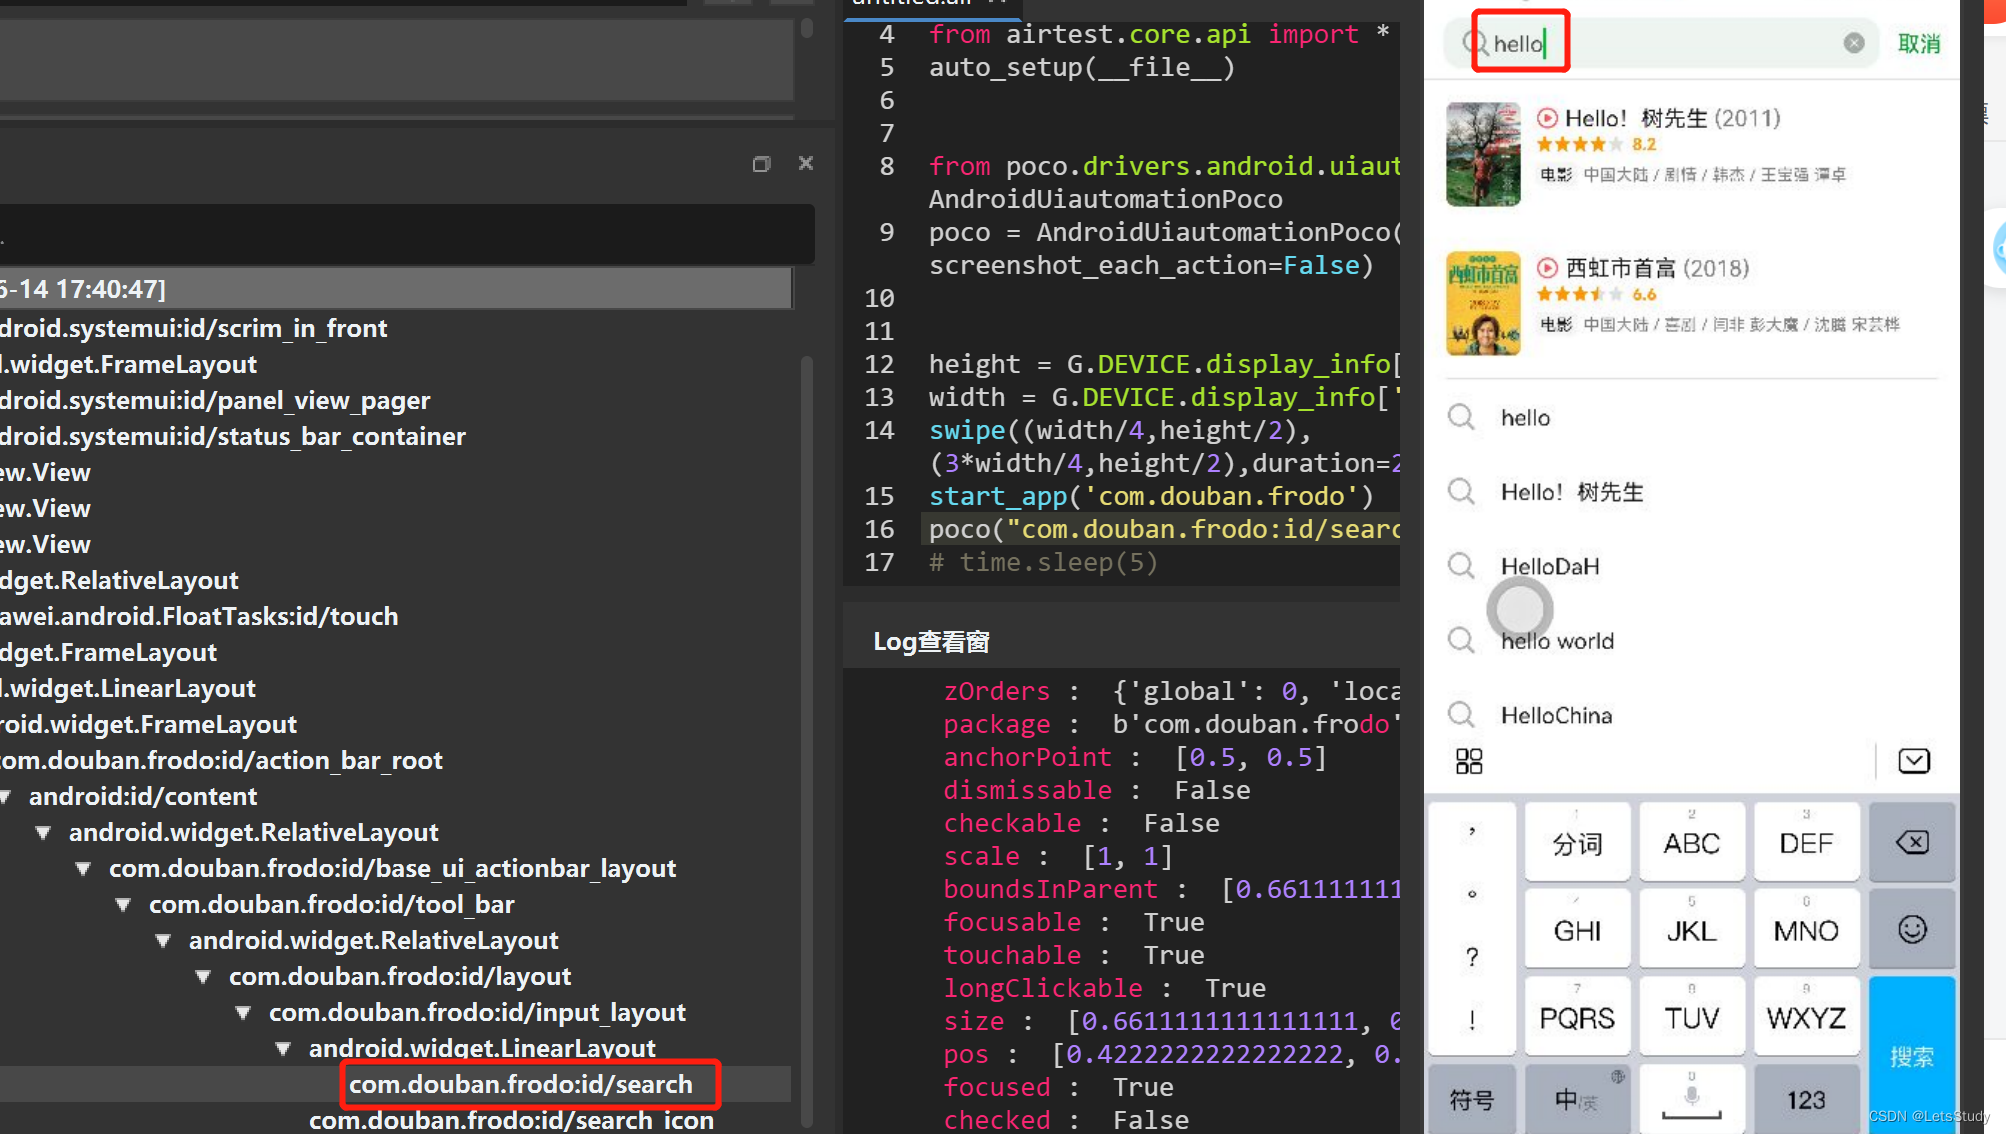Tap the blue 搜索 search key

coord(1911,1056)
